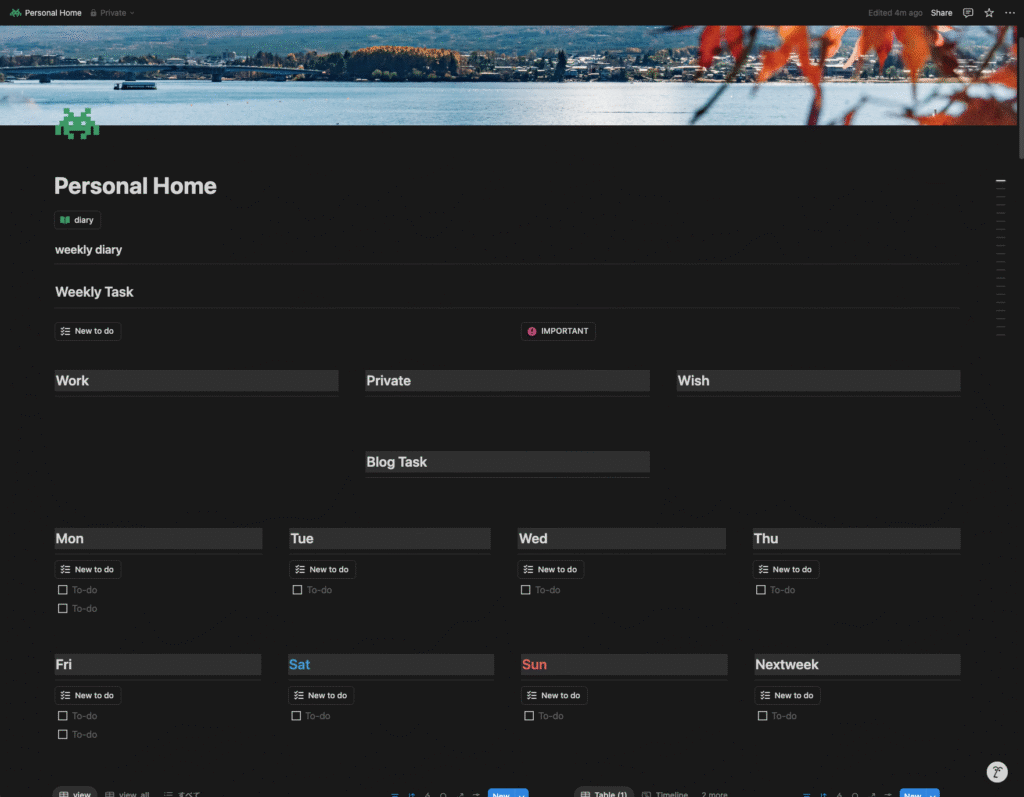Check the to-do box under Thu

tap(761, 590)
